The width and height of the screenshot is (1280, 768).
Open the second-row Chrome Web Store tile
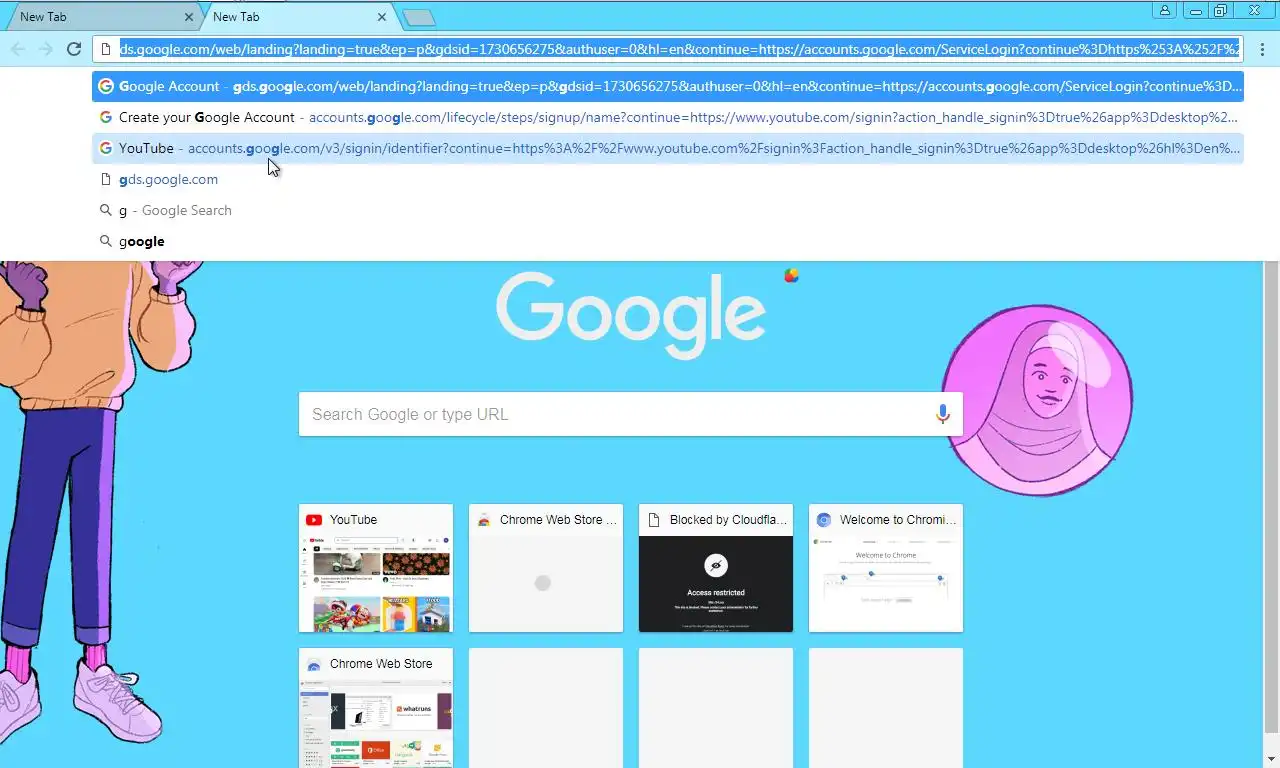coord(376,708)
